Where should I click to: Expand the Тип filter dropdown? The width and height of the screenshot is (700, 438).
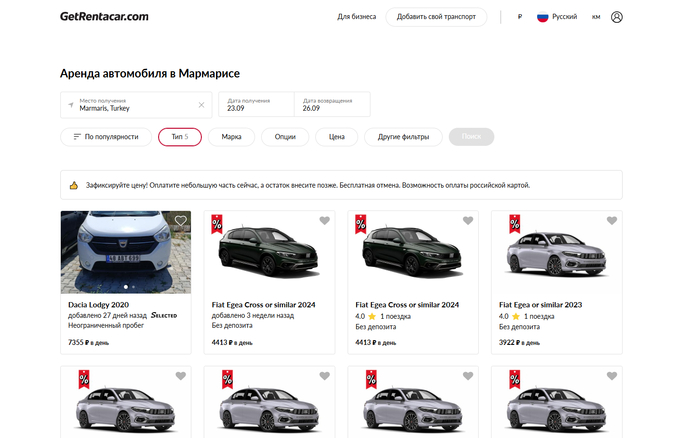(180, 137)
